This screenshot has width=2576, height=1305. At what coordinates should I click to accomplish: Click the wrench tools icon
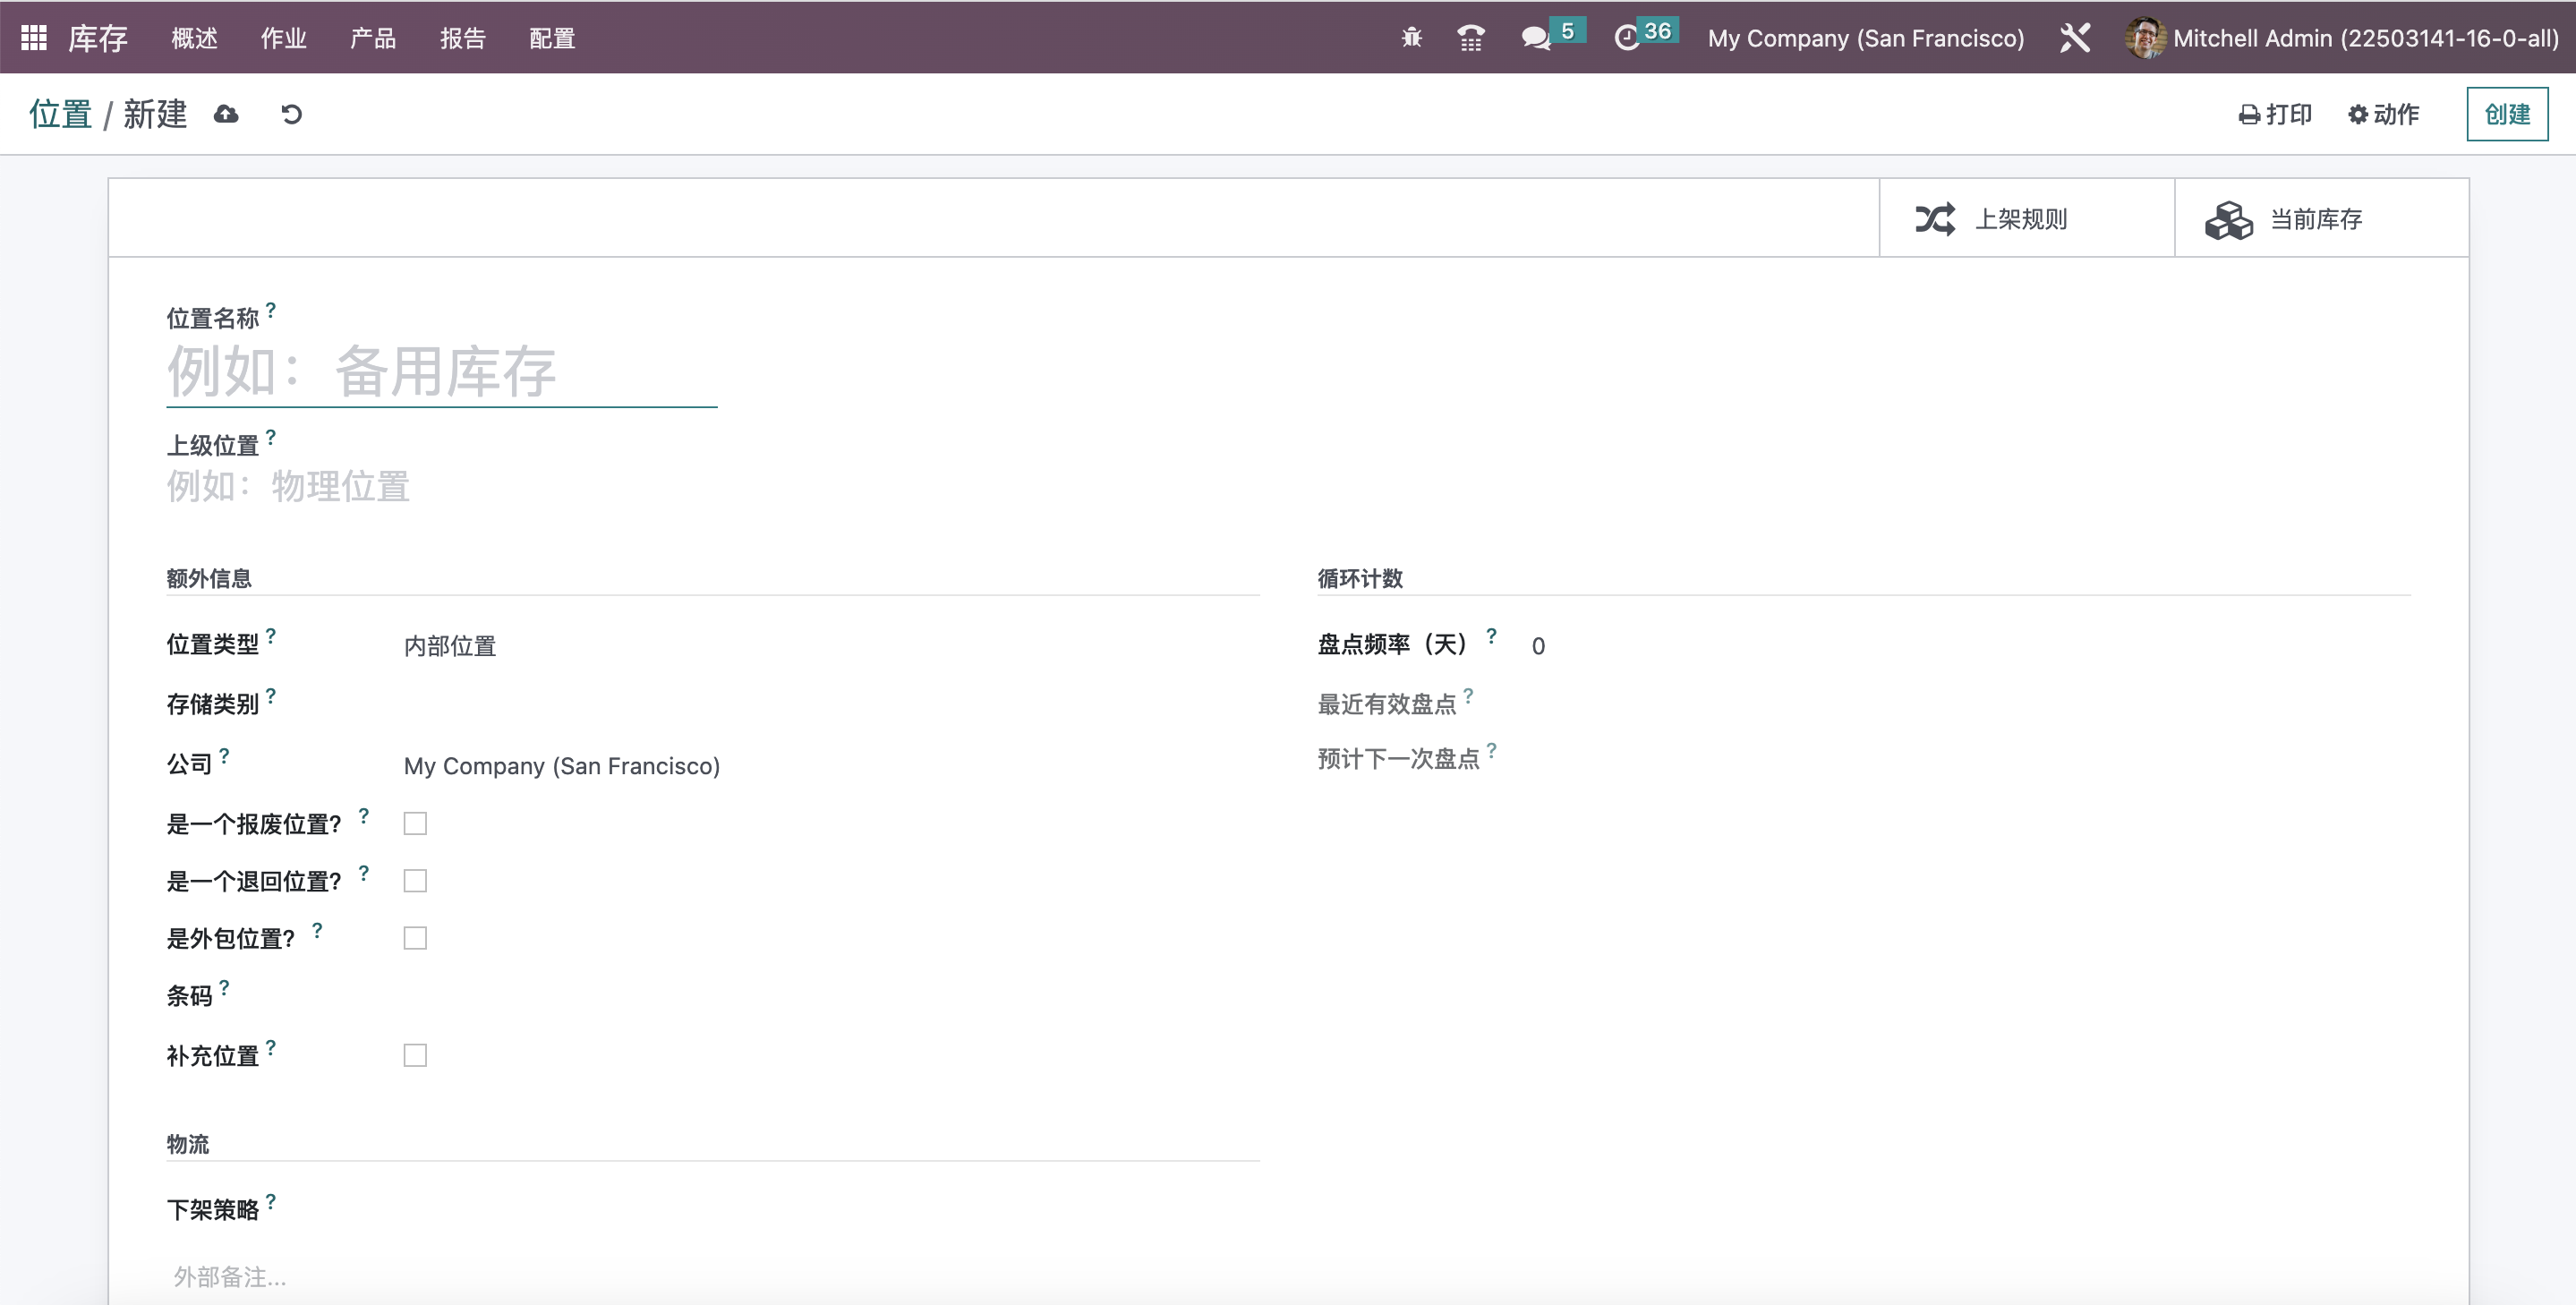point(2075,38)
